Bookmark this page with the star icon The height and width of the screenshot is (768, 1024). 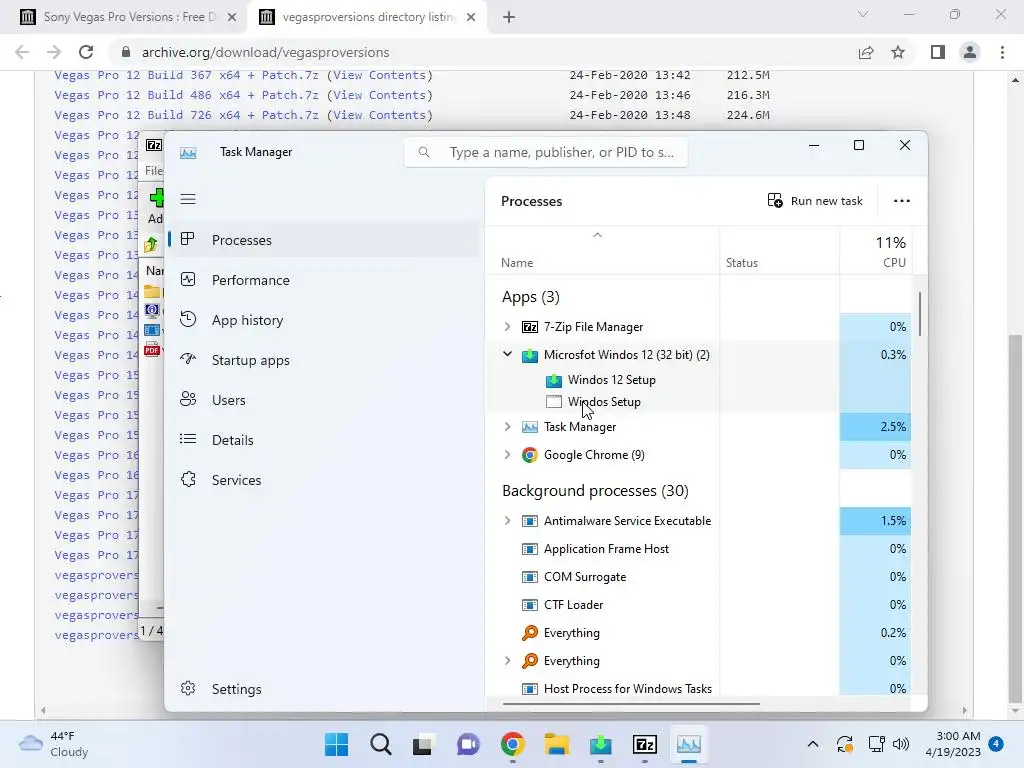[898, 52]
